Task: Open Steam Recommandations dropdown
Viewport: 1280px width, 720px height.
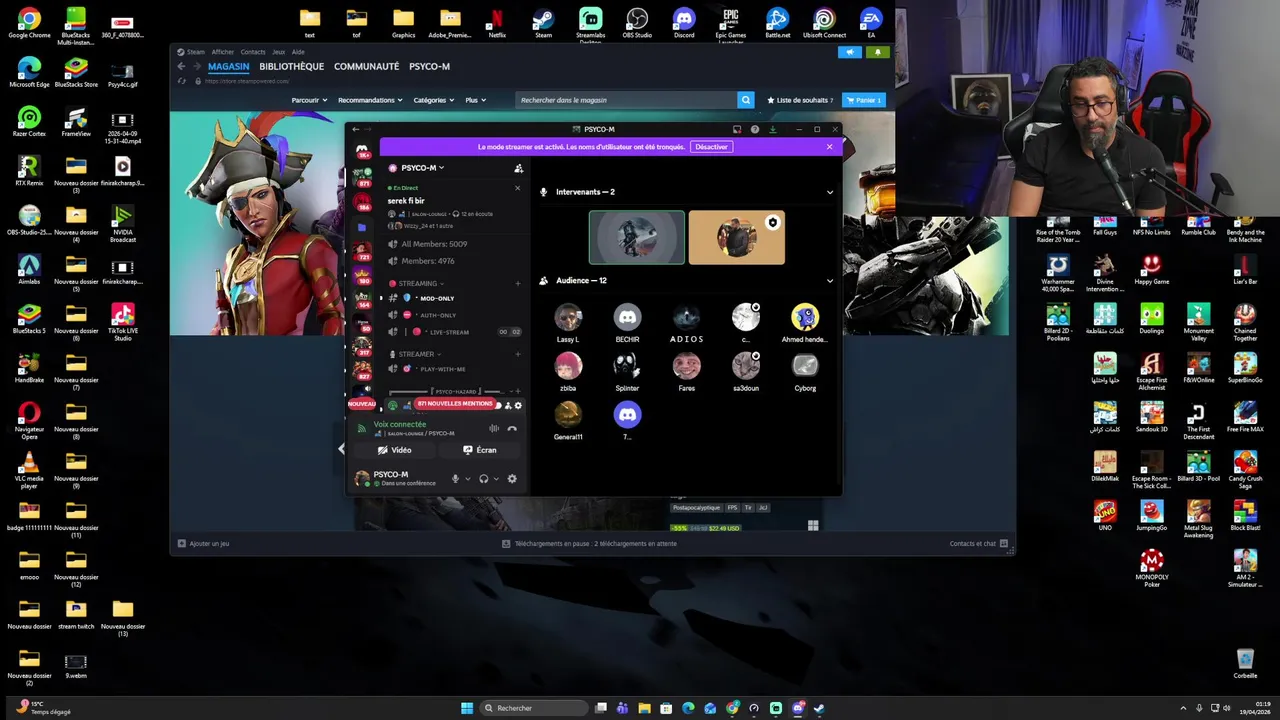Action: point(370,100)
